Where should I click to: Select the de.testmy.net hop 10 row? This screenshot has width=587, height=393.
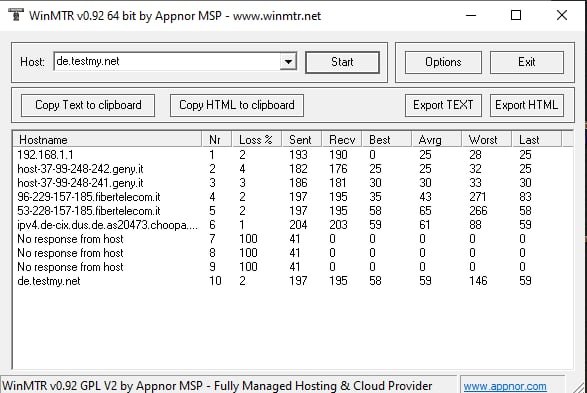point(293,281)
